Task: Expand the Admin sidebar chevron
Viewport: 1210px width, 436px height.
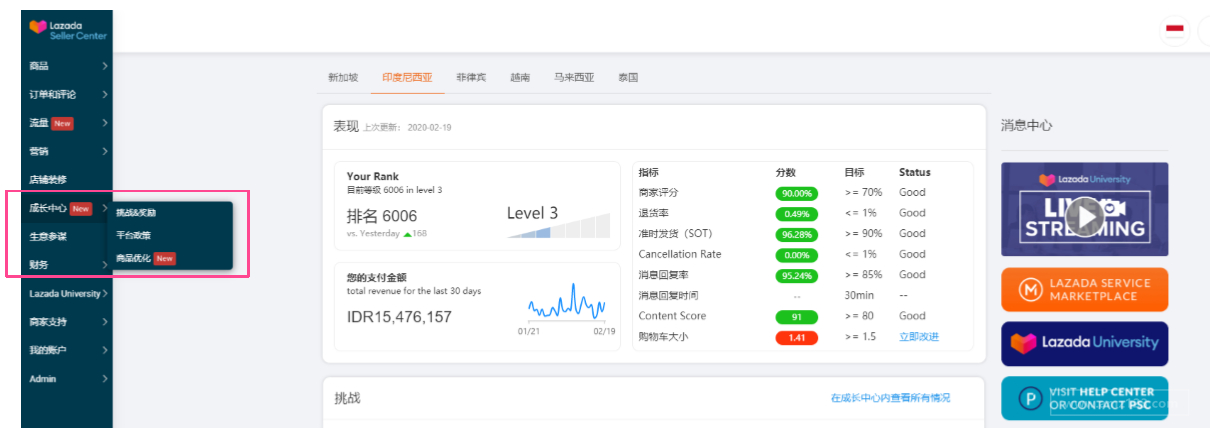Action: 105,379
